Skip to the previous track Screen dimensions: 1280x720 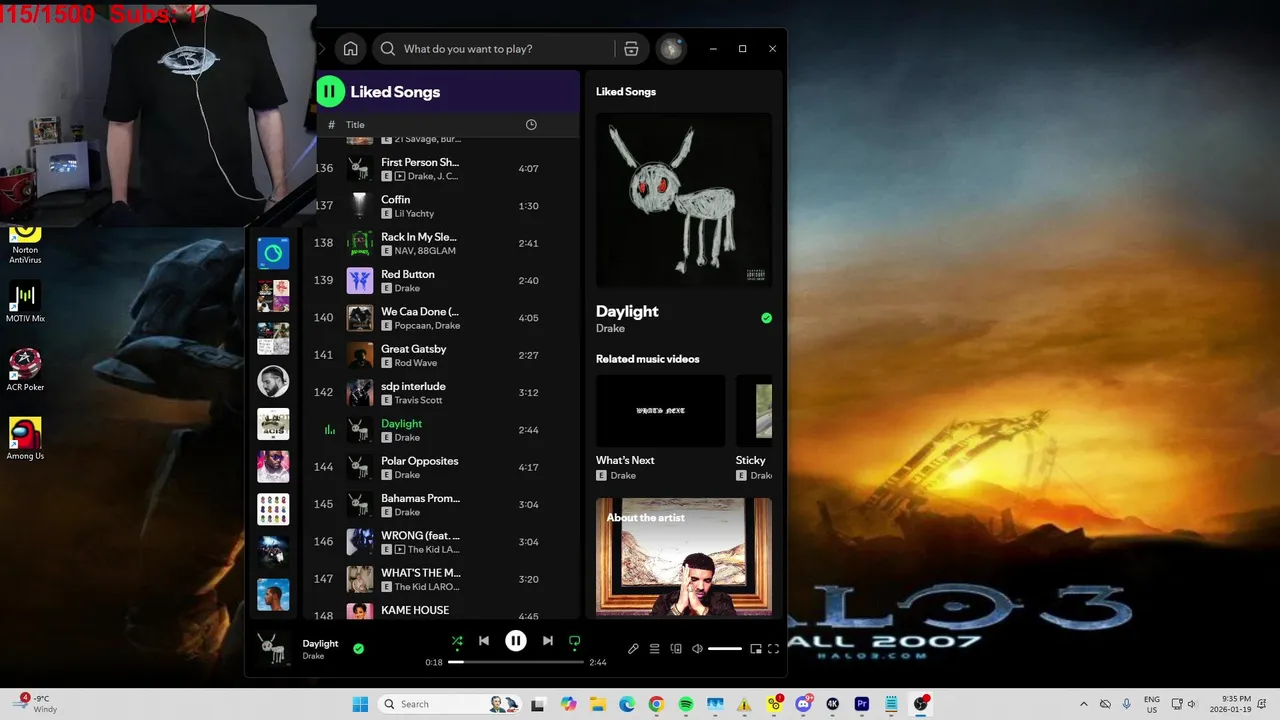coord(484,641)
